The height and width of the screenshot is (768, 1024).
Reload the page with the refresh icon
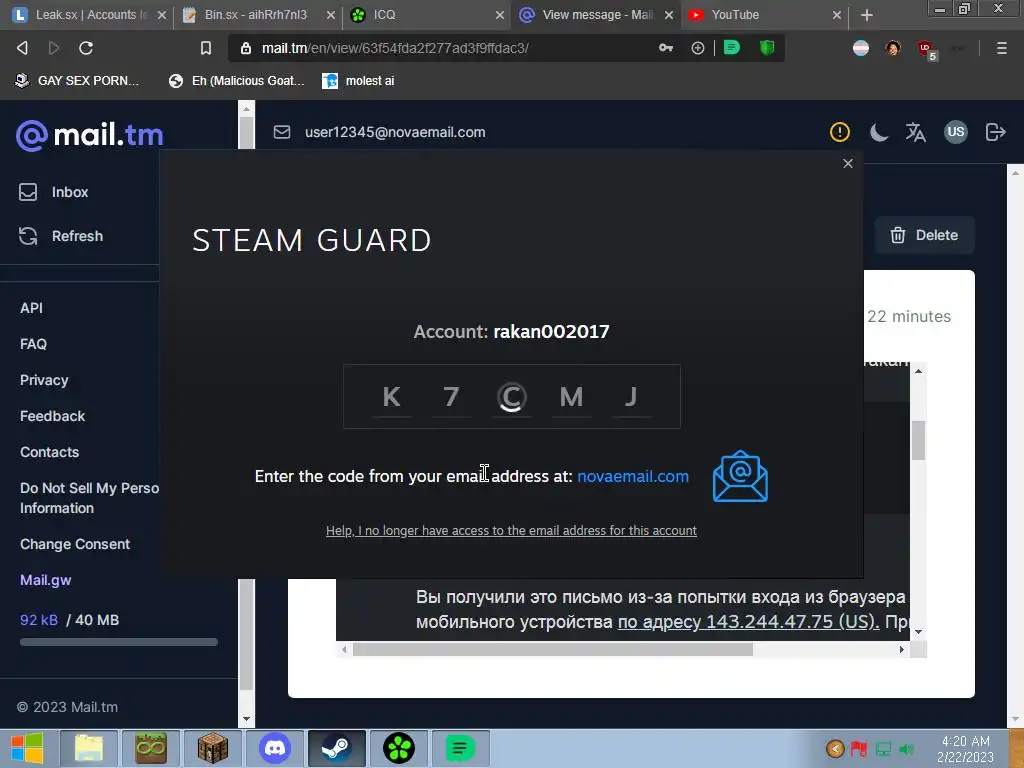click(86, 48)
